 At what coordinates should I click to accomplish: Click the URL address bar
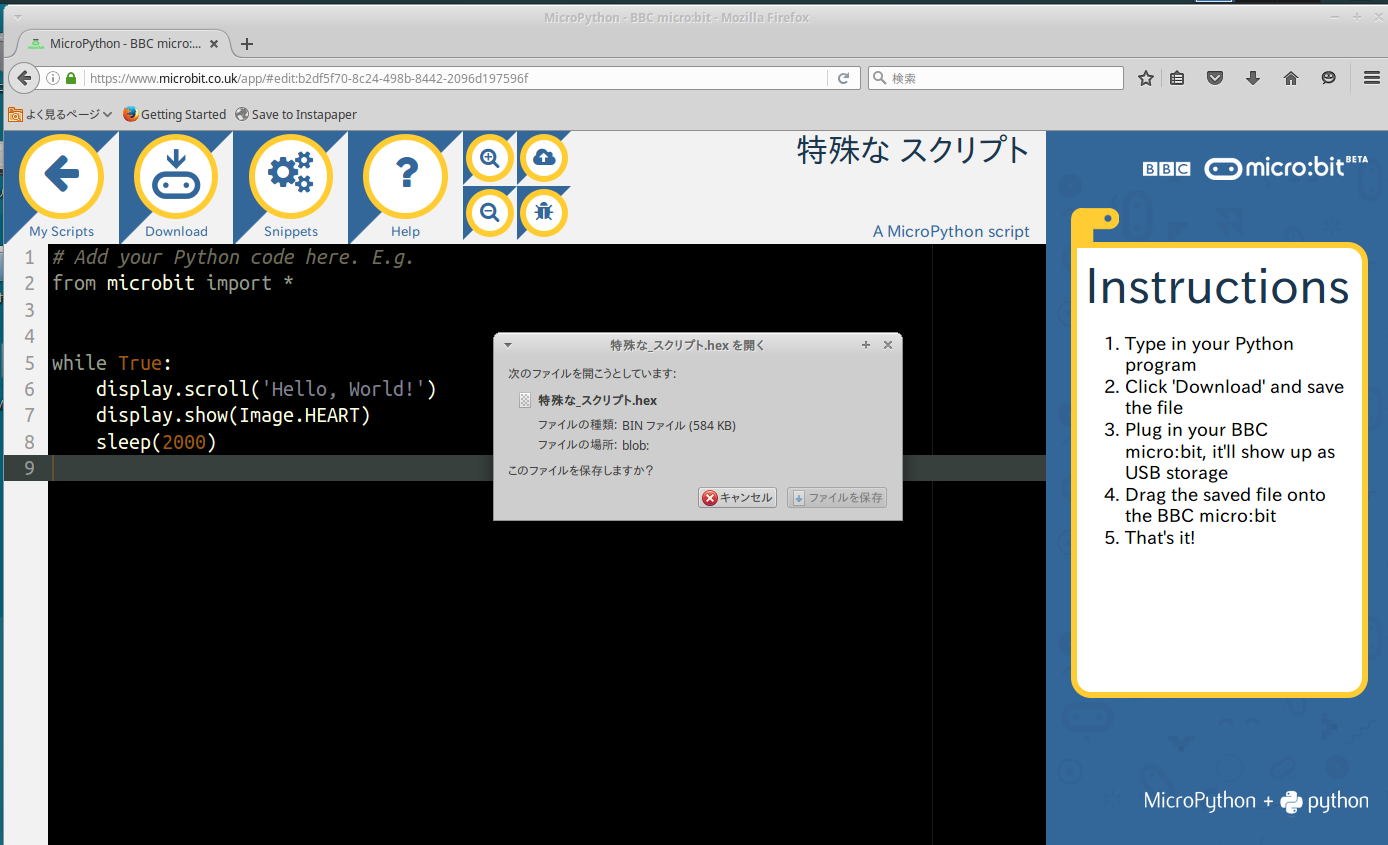point(450,78)
